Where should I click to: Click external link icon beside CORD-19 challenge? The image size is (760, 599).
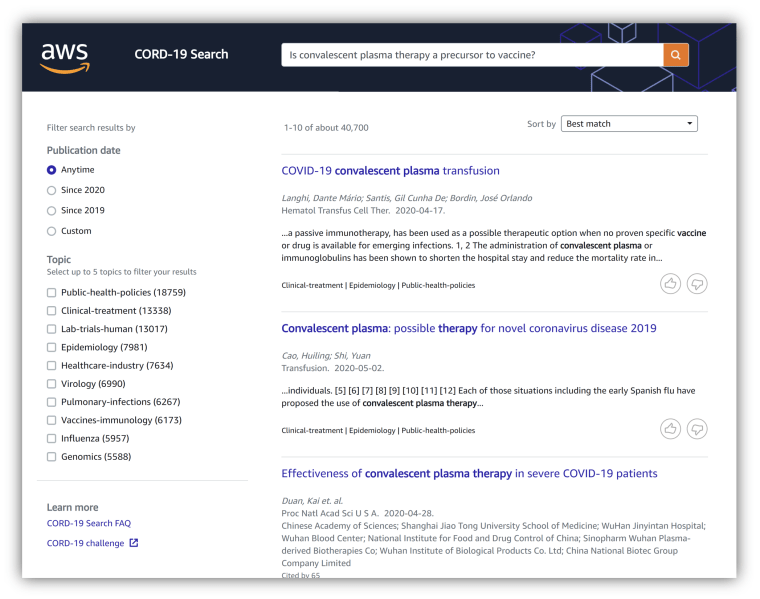tap(134, 543)
